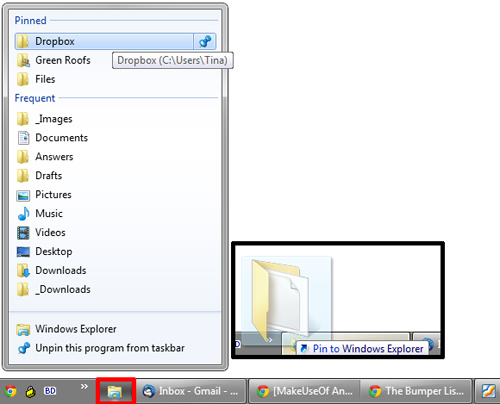Image resolution: width=500 pixels, height=404 pixels.
Task: Switch to MakeUseOf Answers Chrome window
Action: [x=305, y=391]
